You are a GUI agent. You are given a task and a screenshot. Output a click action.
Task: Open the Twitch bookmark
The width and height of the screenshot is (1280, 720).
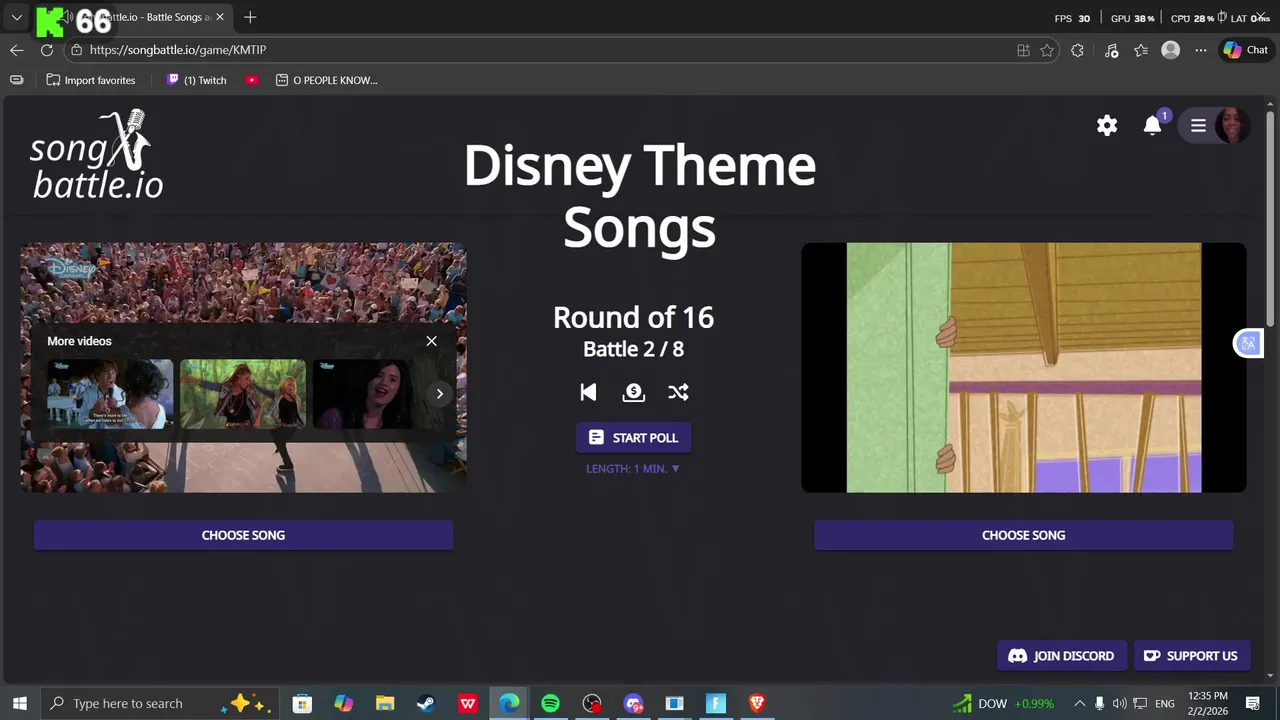tap(196, 80)
